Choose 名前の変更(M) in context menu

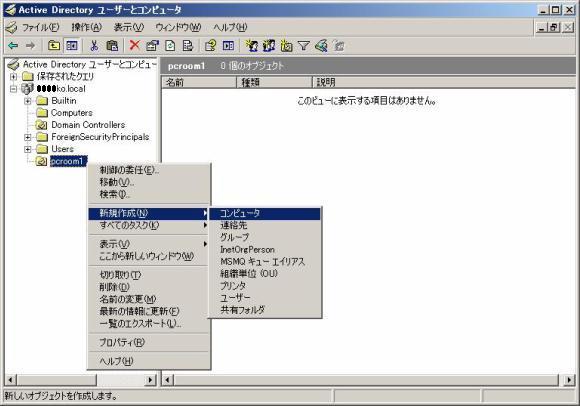149,299
